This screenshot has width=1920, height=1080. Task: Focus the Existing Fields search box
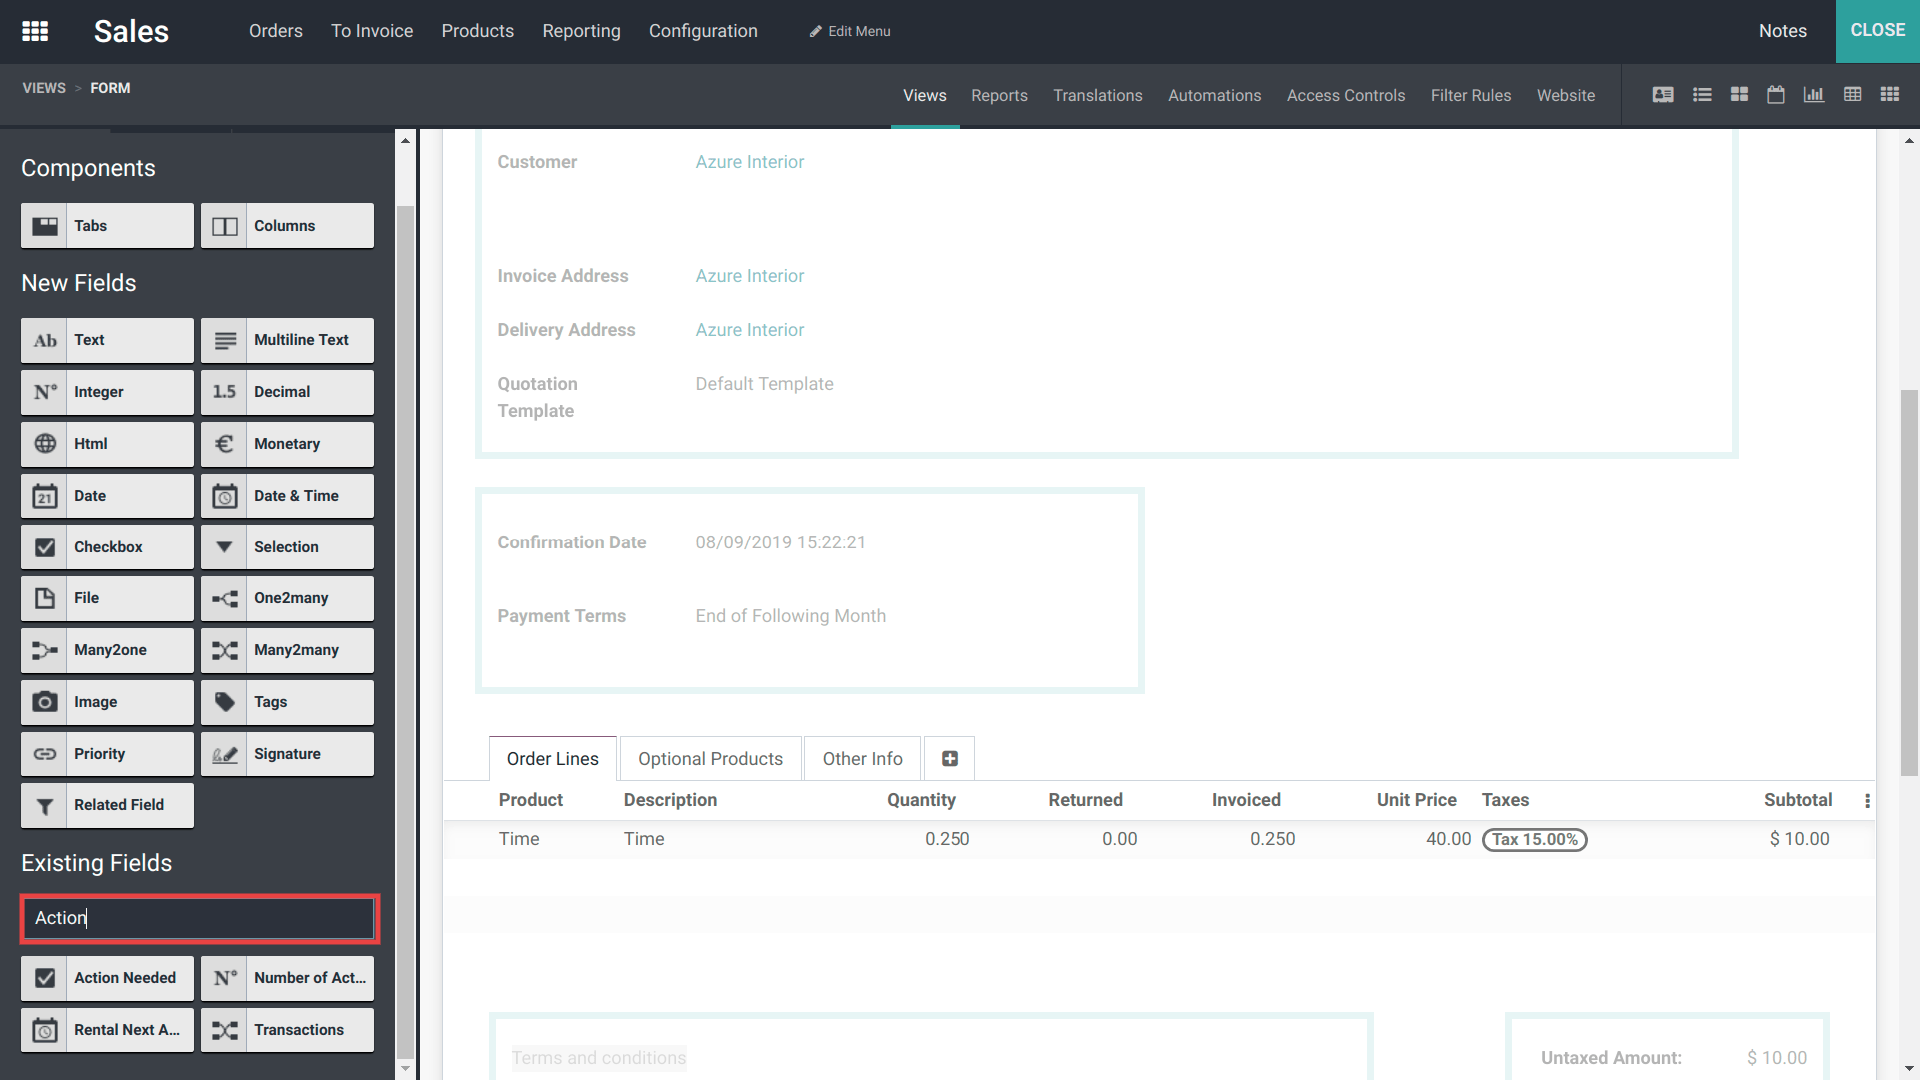point(199,918)
